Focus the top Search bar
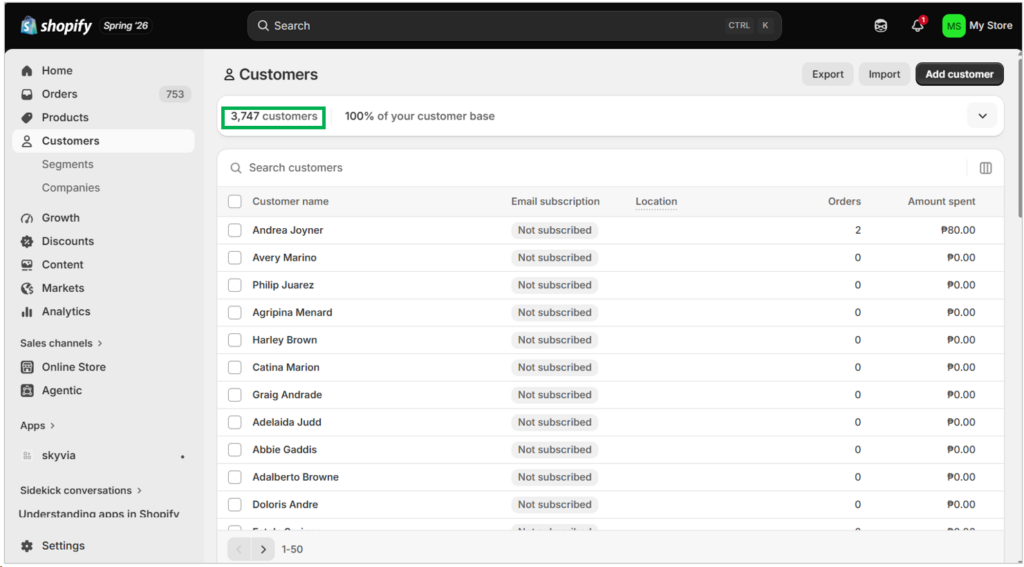Image resolution: width=1024 pixels, height=567 pixels. 514,25
